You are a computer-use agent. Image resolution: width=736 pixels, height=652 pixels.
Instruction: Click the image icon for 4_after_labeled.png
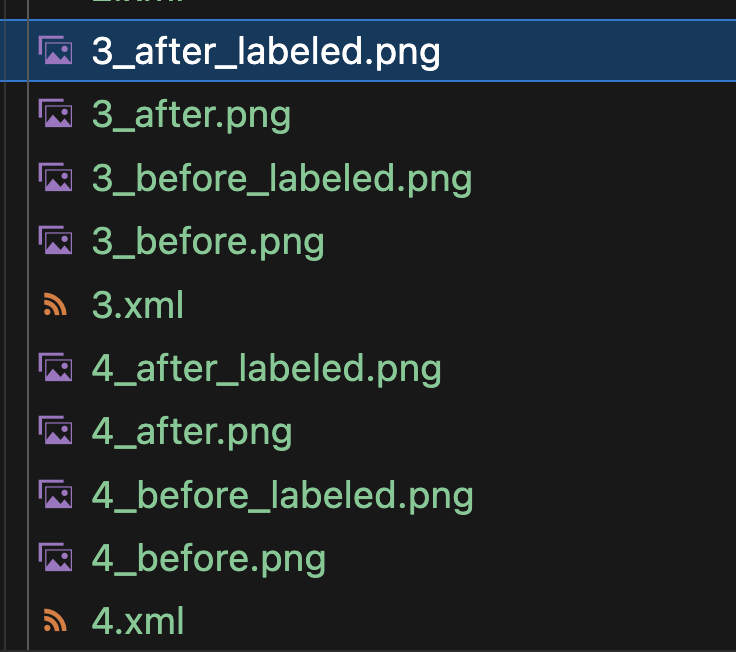coord(55,368)
